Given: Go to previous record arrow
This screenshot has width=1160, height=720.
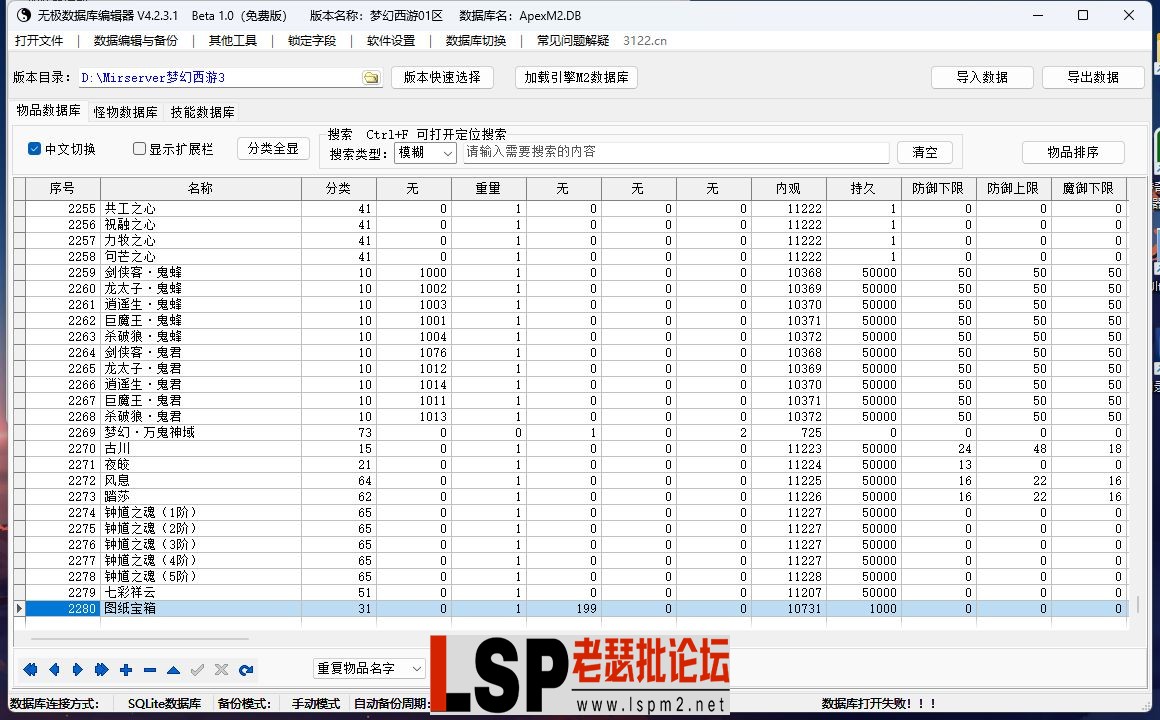Looking at the screenshot, I should click(54, 670).
